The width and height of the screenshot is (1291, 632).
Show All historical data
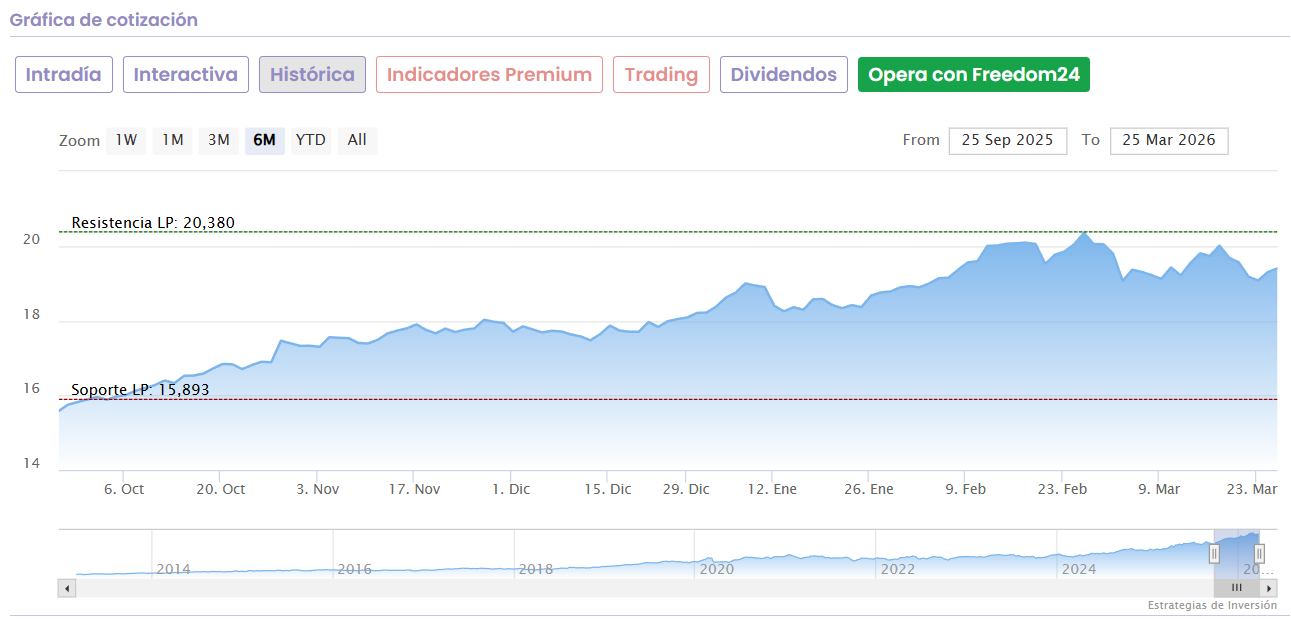click(x=357, y=140)
